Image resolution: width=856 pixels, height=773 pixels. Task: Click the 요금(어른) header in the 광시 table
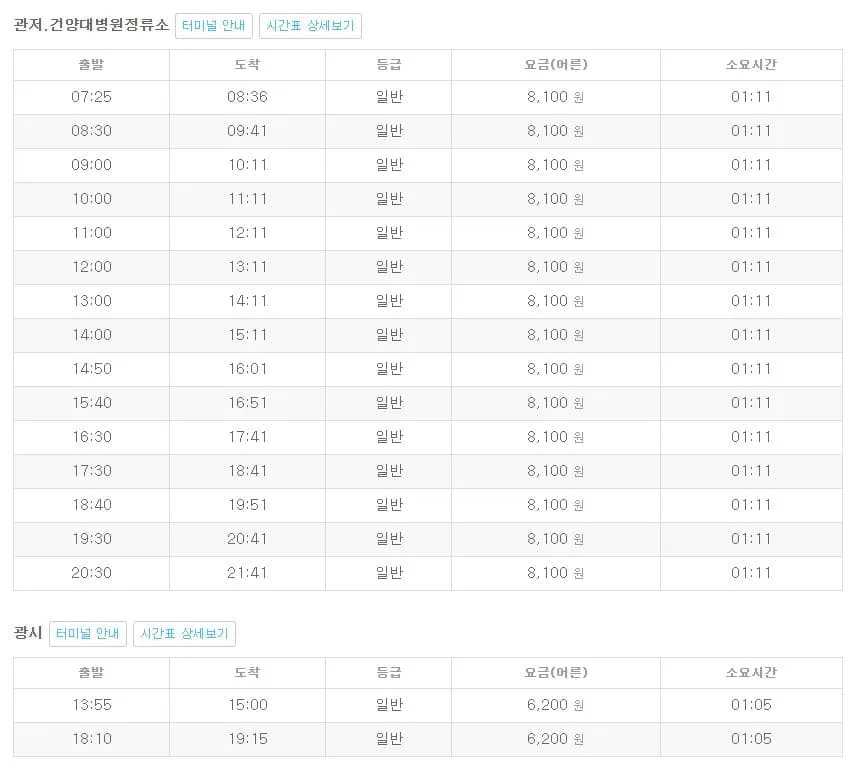(x=556, y=673)
